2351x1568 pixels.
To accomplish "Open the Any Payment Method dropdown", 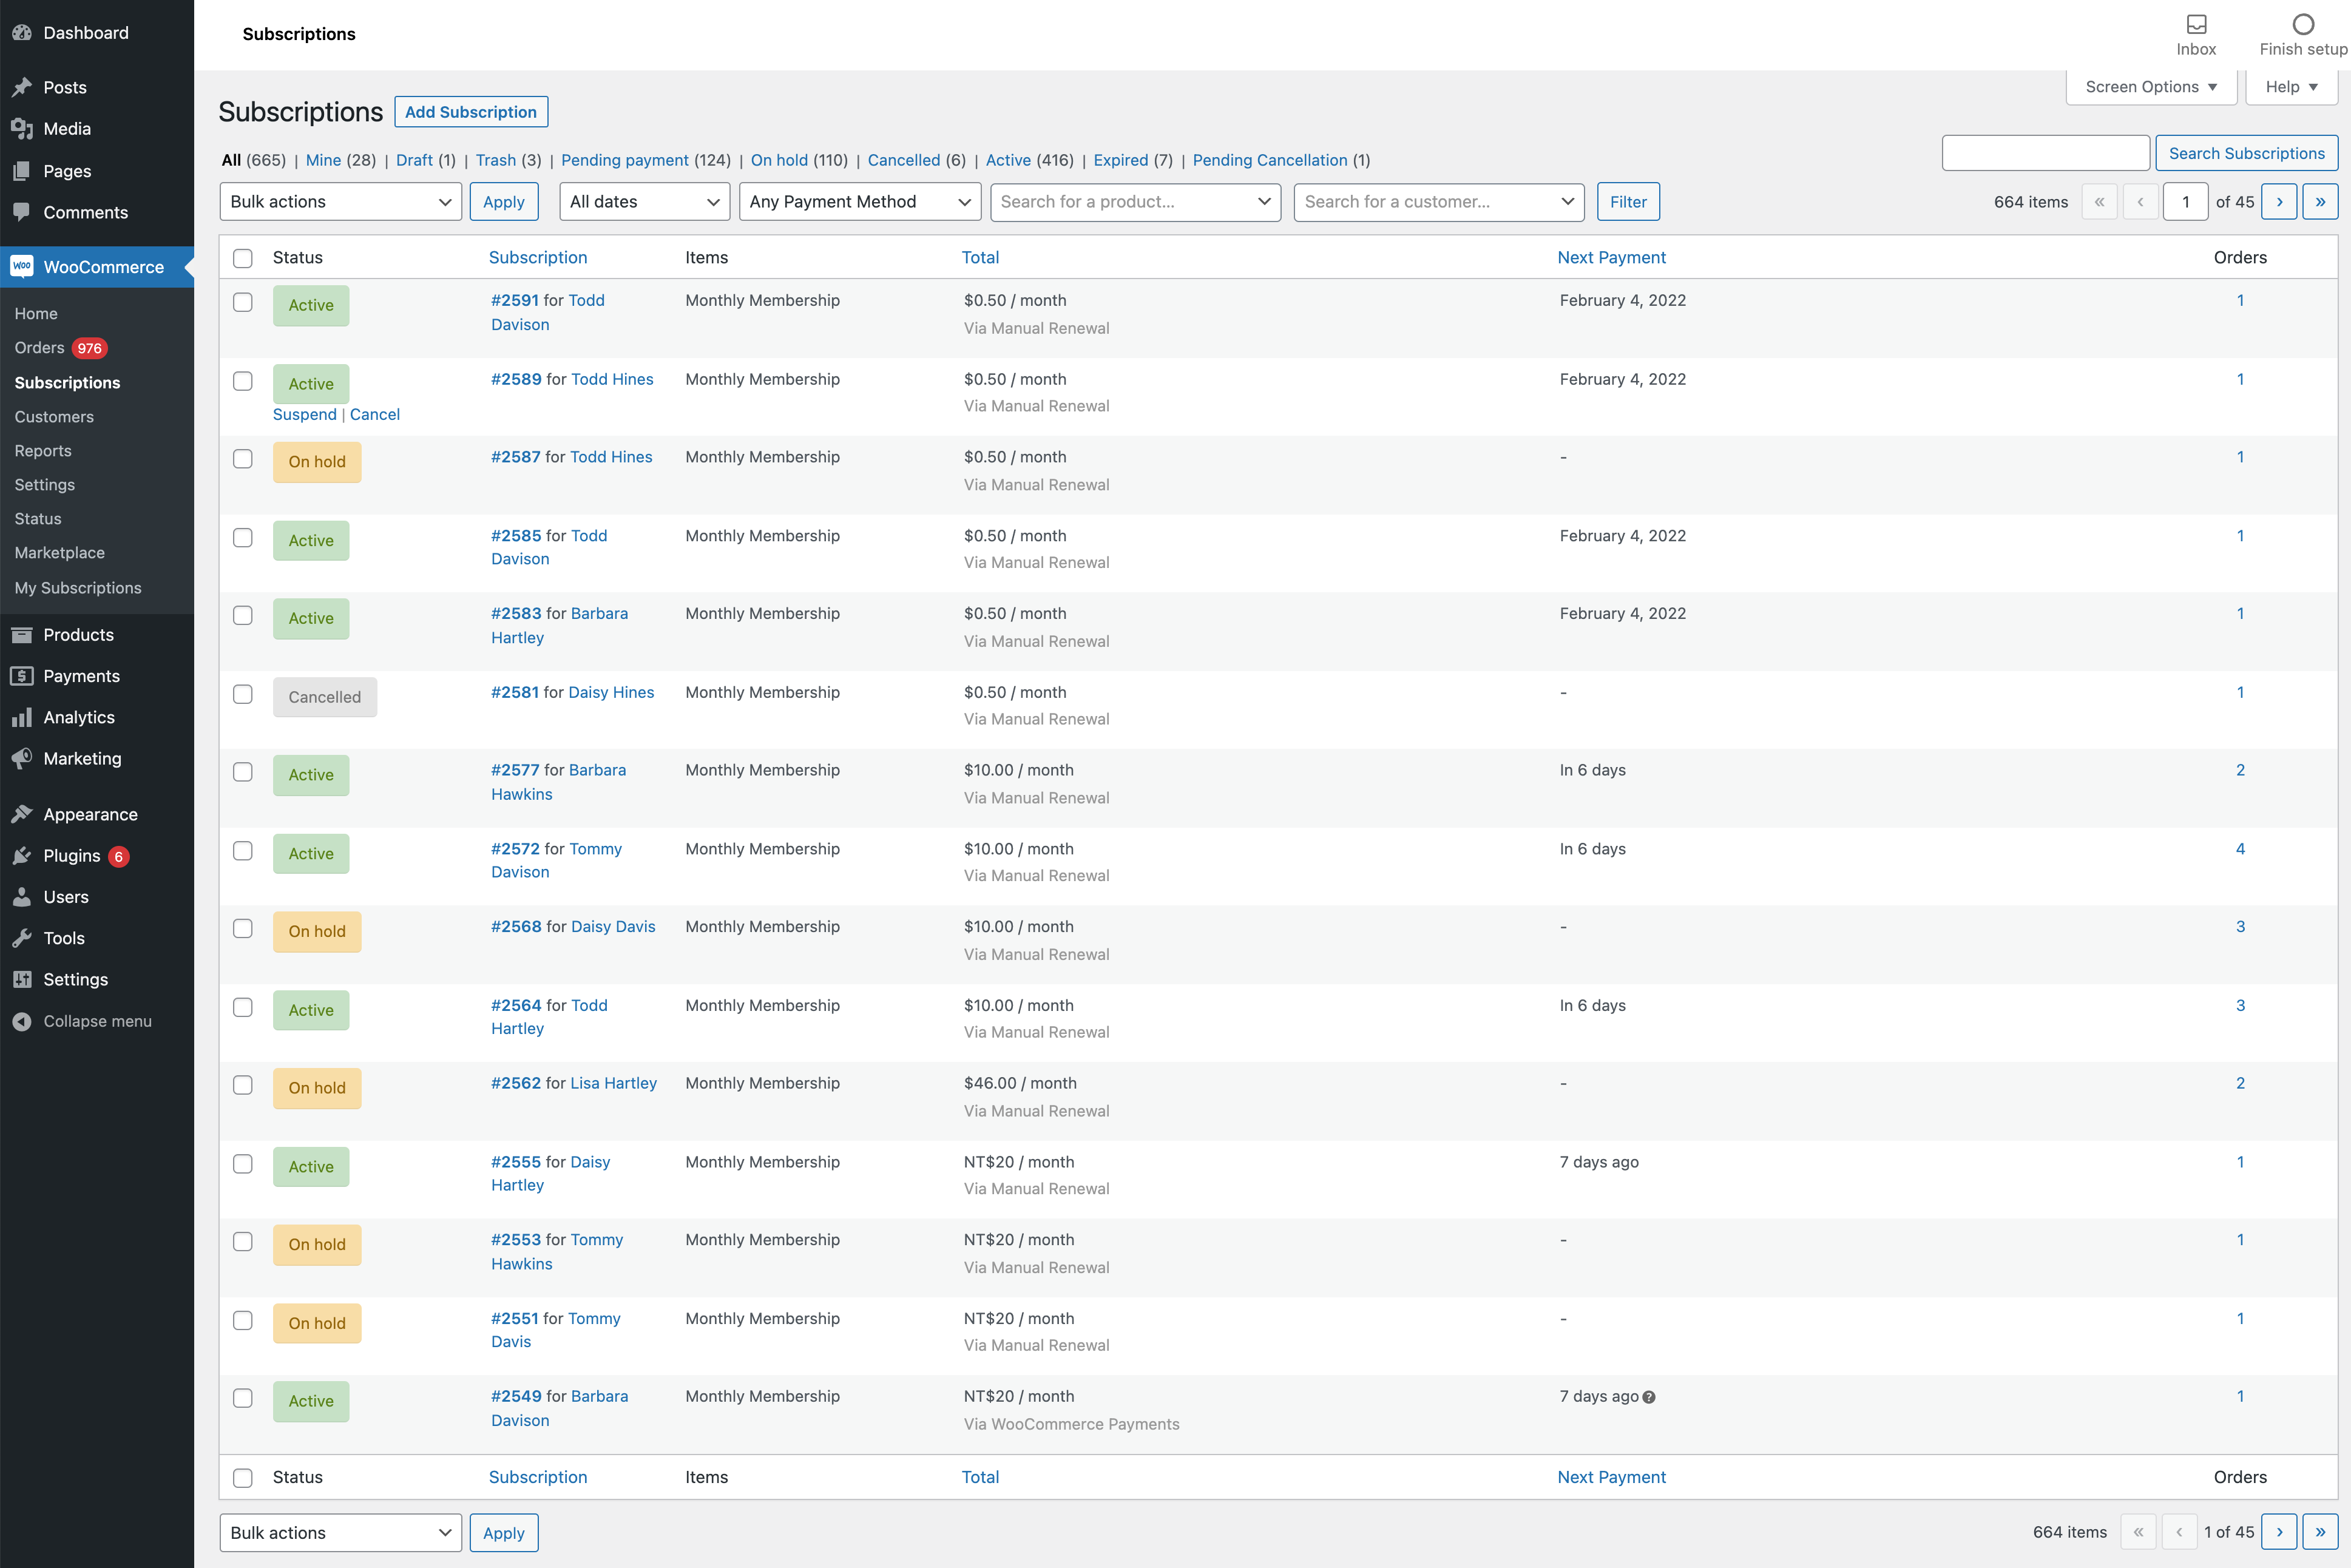I will (x=859, y=201).
